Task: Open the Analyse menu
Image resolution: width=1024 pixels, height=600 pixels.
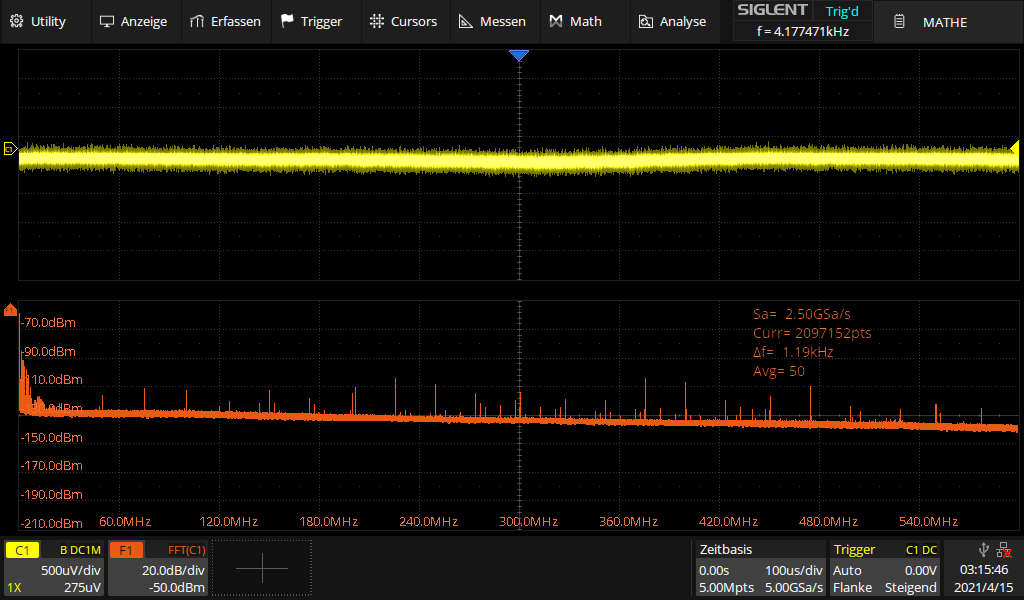Action: click(672, 21)
